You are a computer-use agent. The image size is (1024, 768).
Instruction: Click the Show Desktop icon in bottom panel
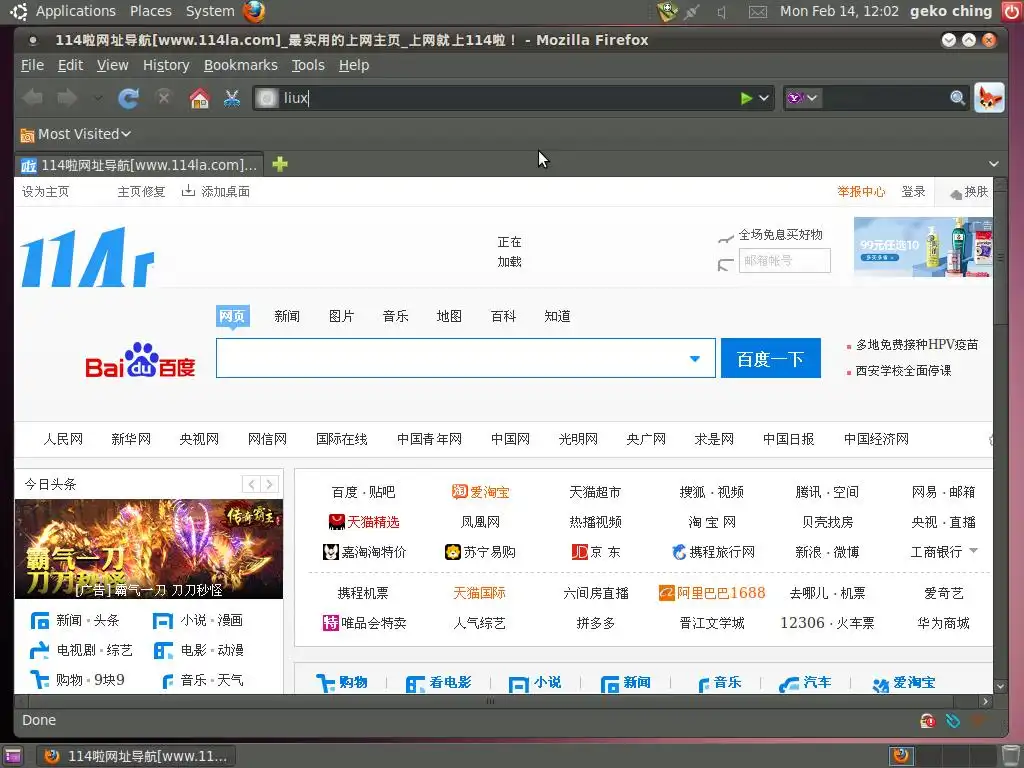(x=13, y=756)
